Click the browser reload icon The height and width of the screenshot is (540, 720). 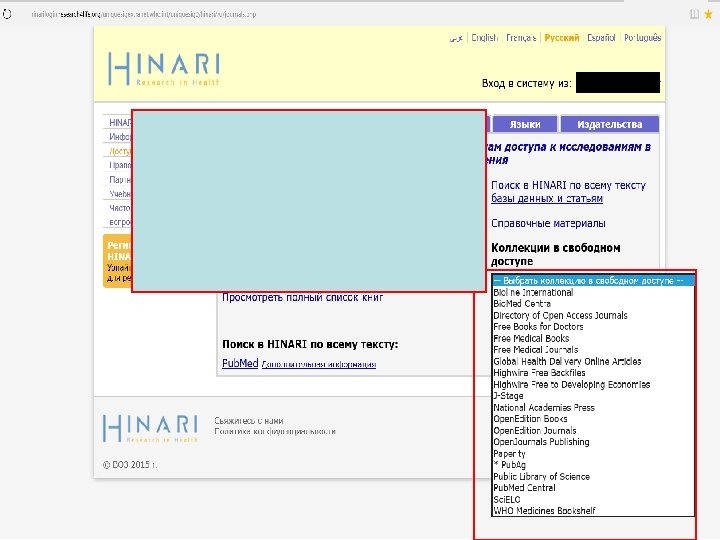click(7, 14)
